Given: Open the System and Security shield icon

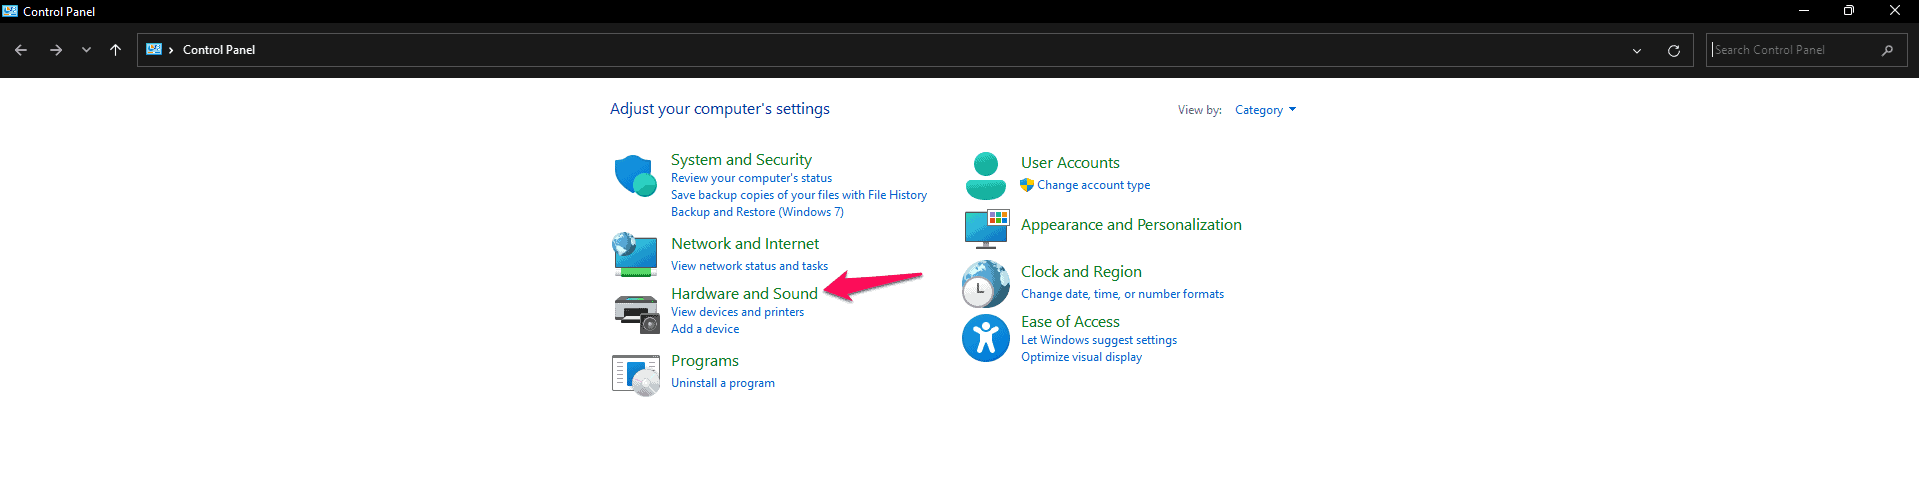Looking at the screenshot, I should coord(635,175).
